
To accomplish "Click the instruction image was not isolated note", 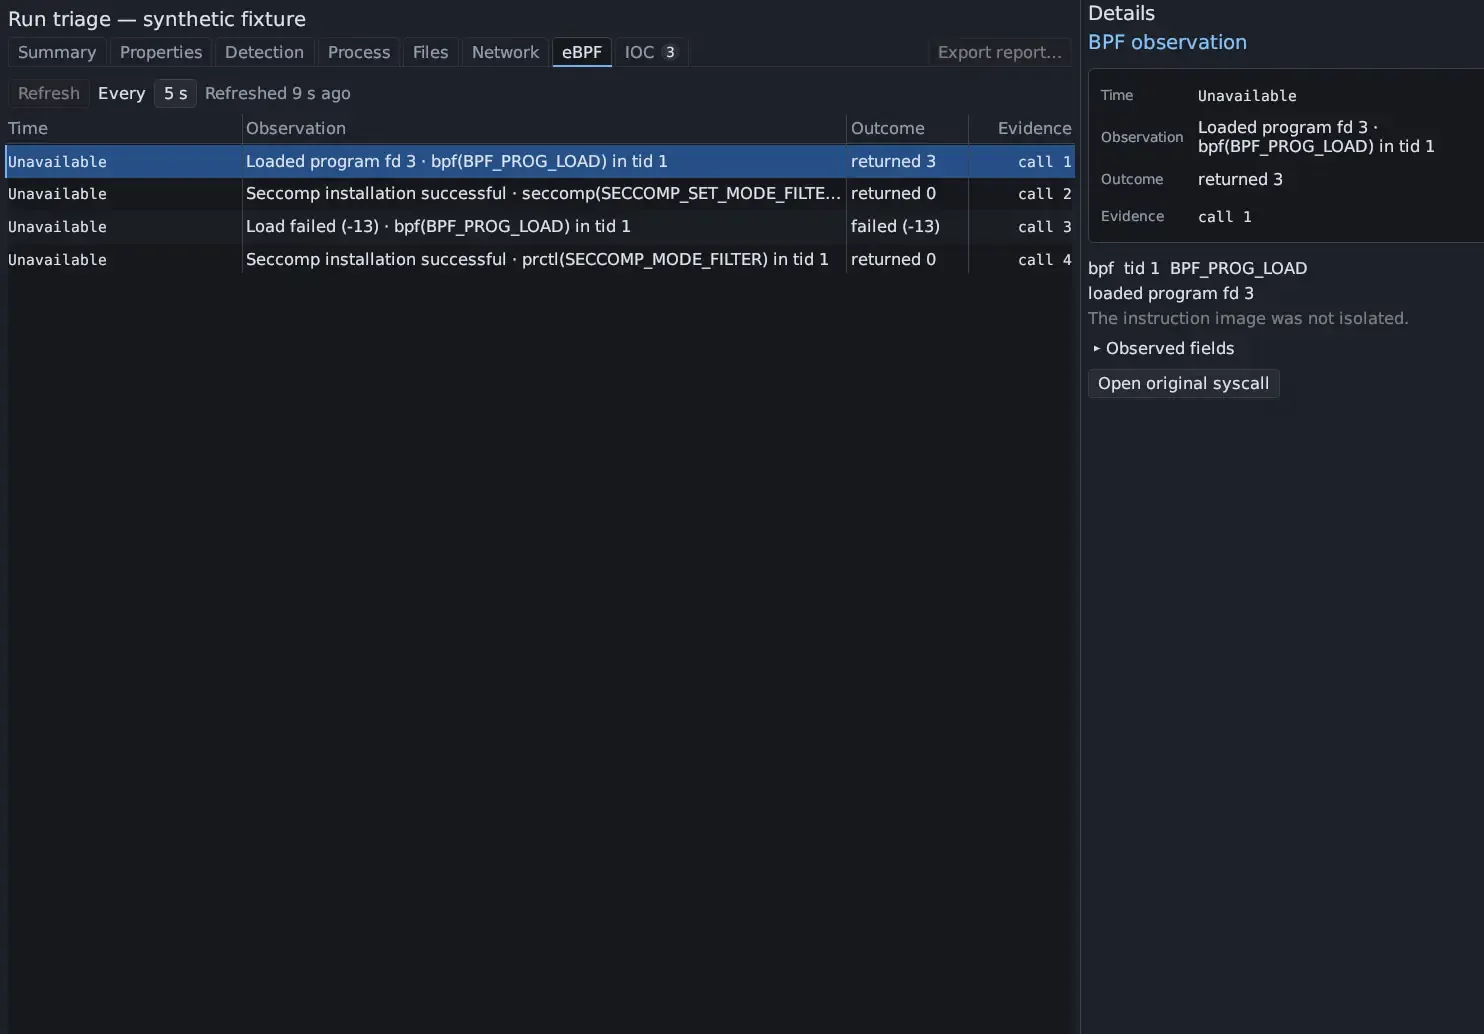I will click(1248, 318).
